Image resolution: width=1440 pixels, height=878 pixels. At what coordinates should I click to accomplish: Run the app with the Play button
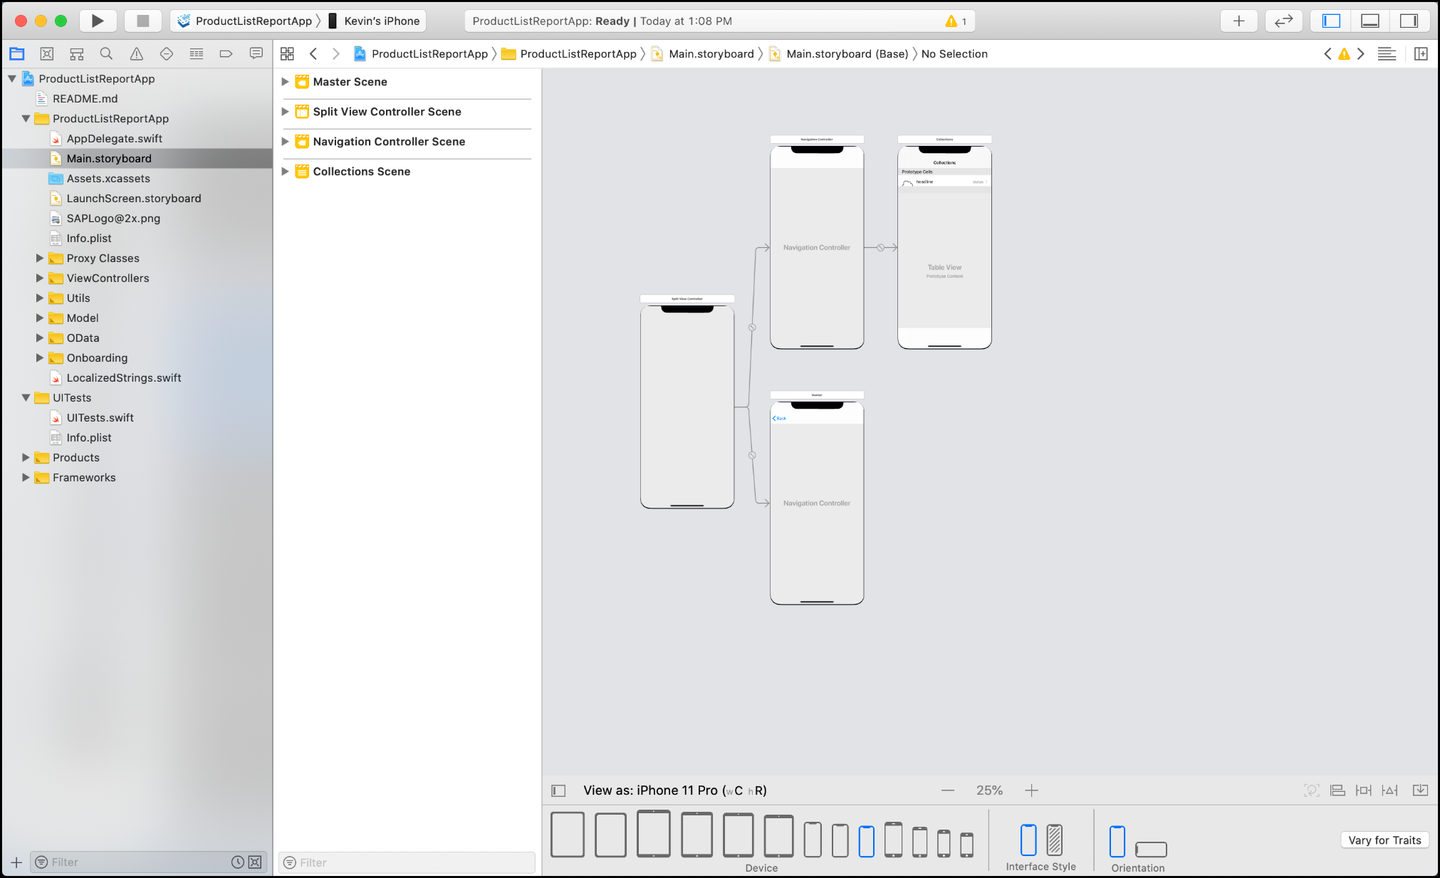[97, 20]
